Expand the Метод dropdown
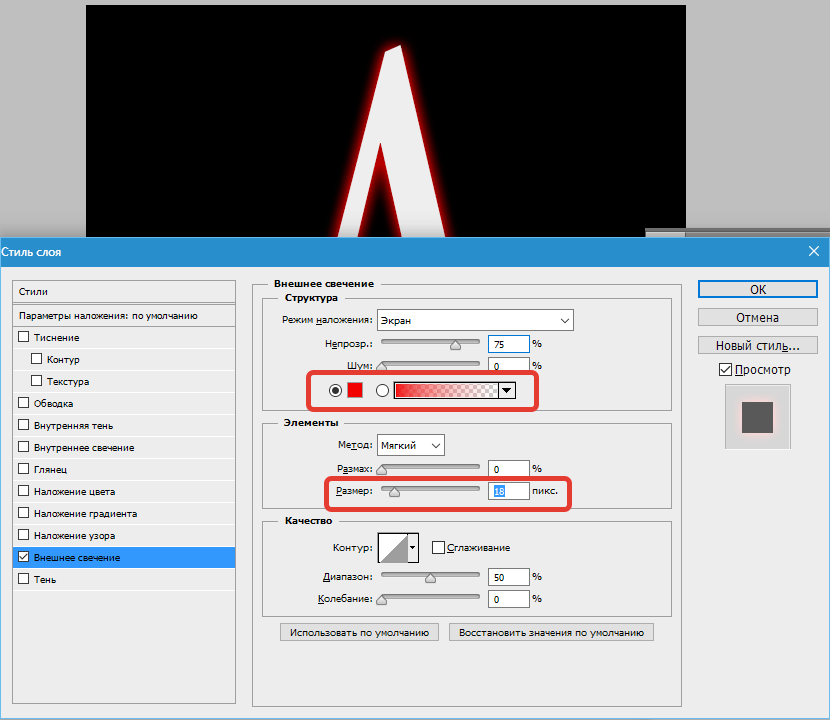 [411, 445]
